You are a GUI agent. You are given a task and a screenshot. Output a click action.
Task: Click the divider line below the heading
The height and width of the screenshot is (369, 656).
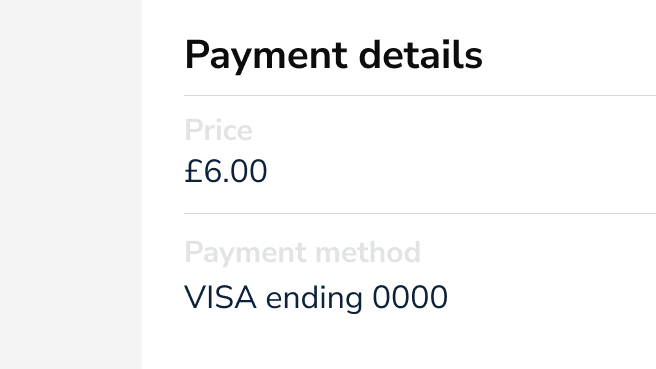coord(420,95)
